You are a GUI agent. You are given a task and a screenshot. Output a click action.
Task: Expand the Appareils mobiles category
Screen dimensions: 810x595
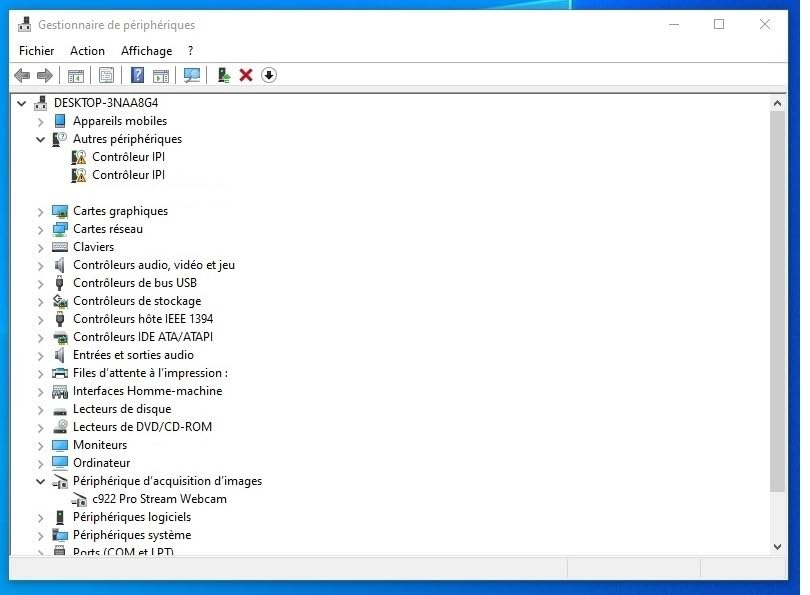(40, 121)
